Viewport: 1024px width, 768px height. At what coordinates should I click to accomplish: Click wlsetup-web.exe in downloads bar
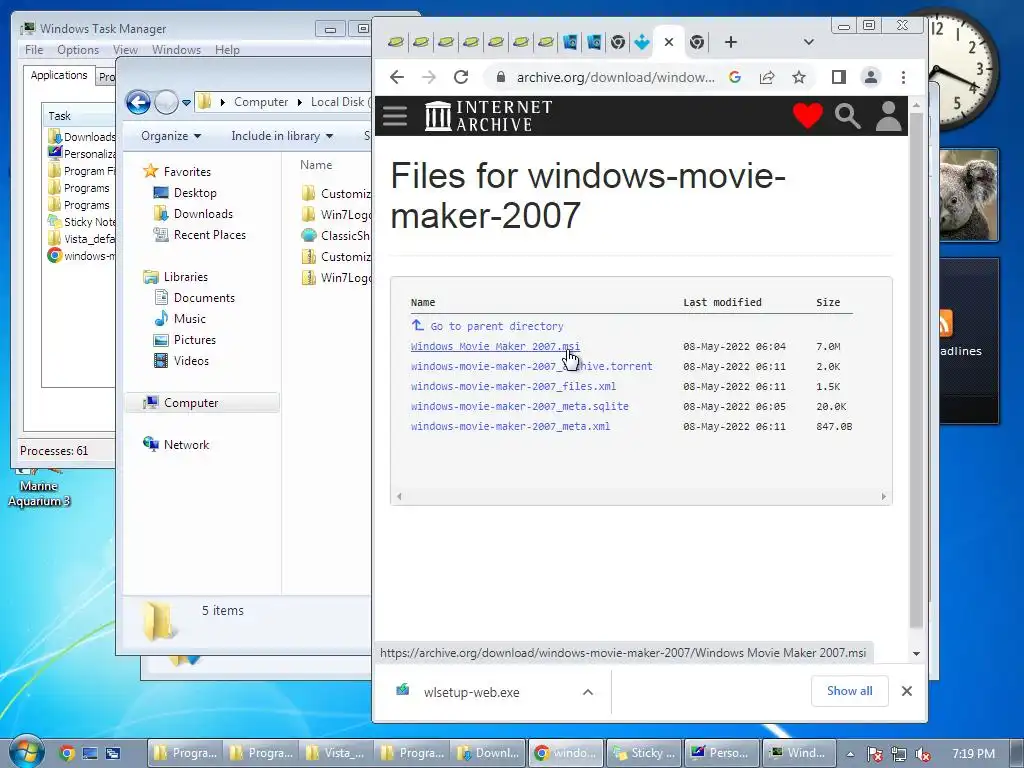[472, 692]
